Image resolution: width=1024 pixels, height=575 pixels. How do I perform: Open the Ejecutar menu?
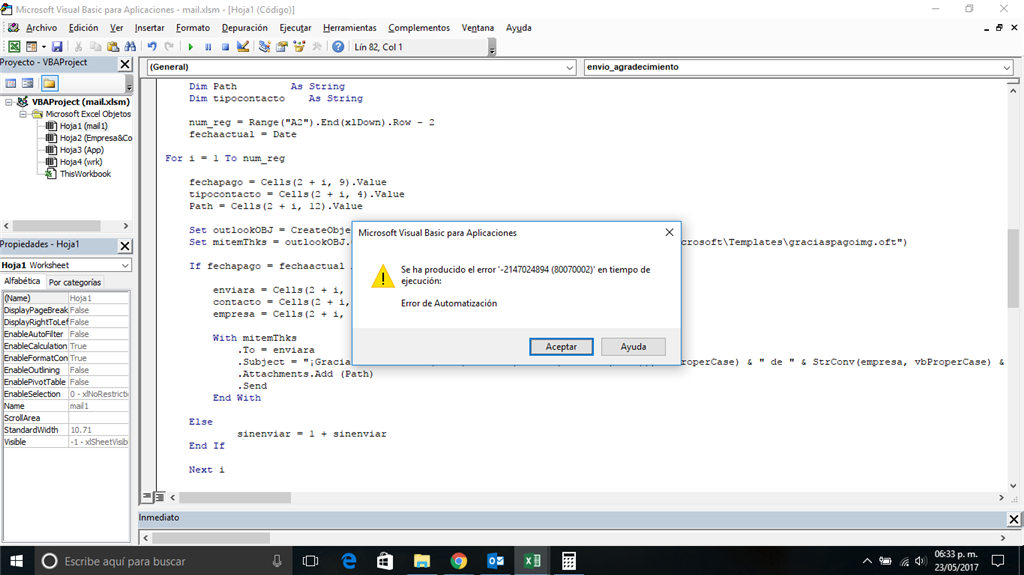click(295, 28)
